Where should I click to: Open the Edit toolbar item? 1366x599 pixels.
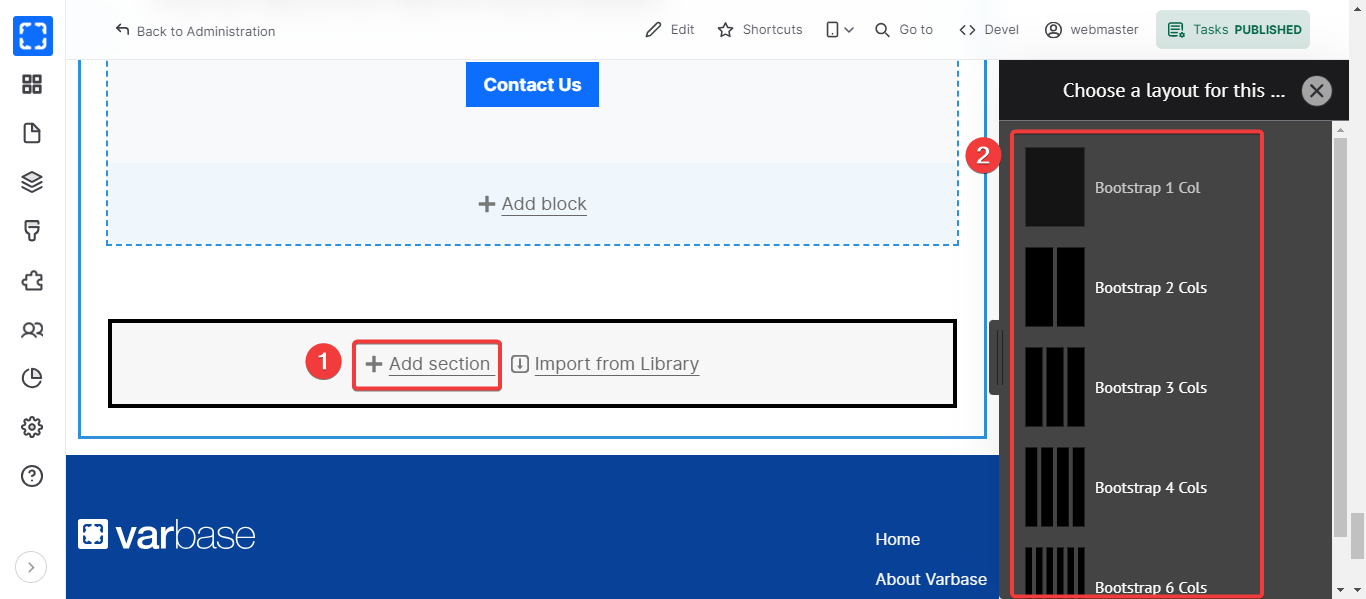pyautogui.click(x=670, y=30)
